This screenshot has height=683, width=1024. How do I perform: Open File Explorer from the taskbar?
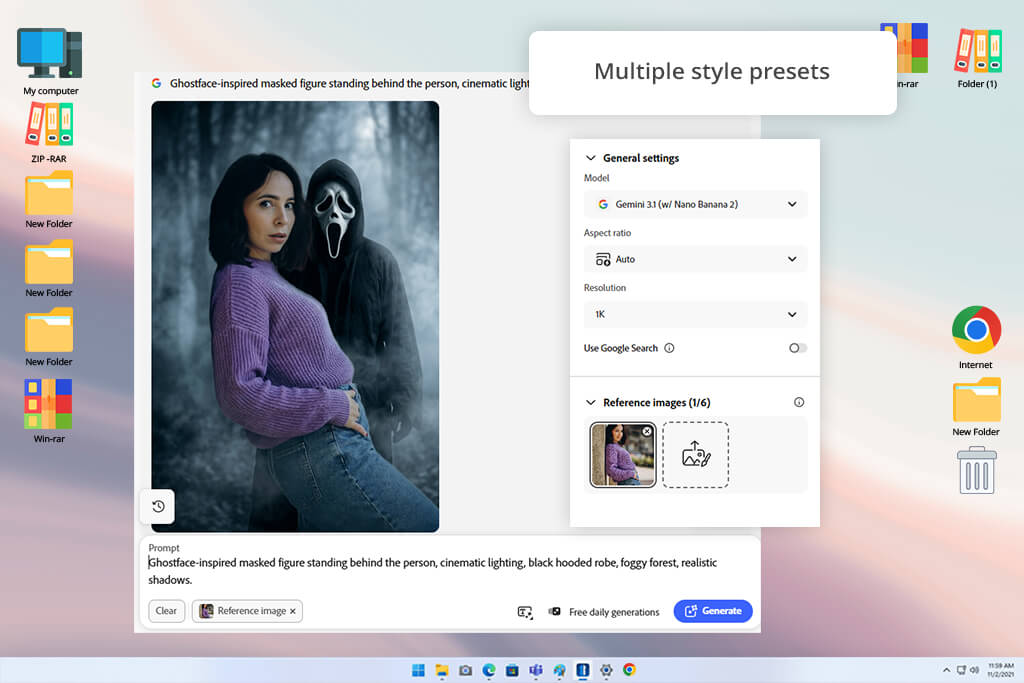(442, 670)
